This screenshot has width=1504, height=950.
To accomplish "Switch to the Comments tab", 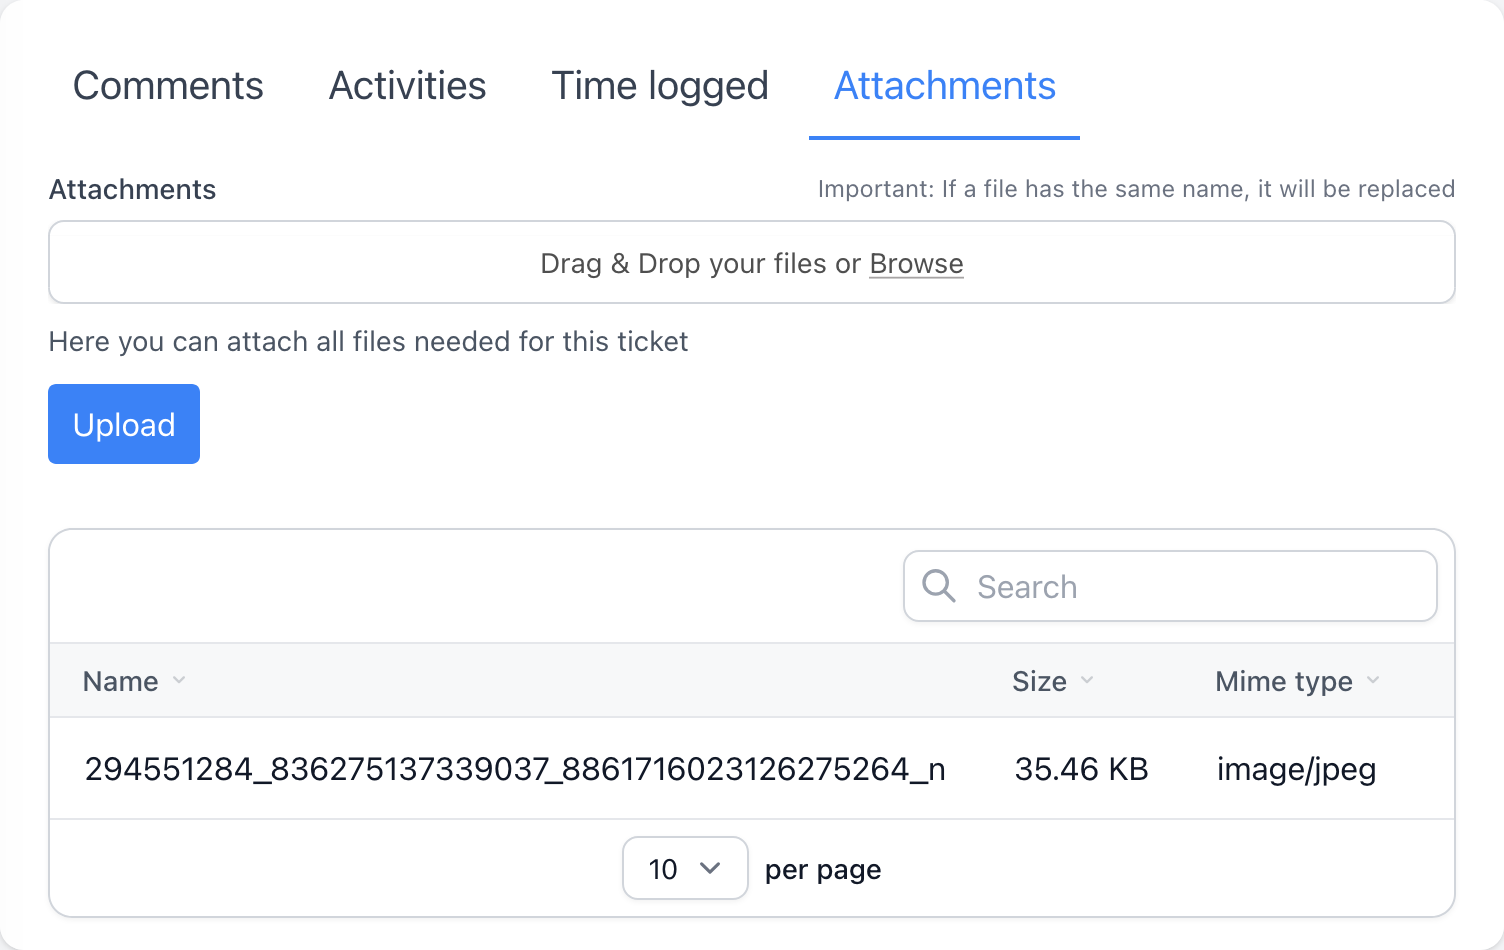I will coord(168,86).
